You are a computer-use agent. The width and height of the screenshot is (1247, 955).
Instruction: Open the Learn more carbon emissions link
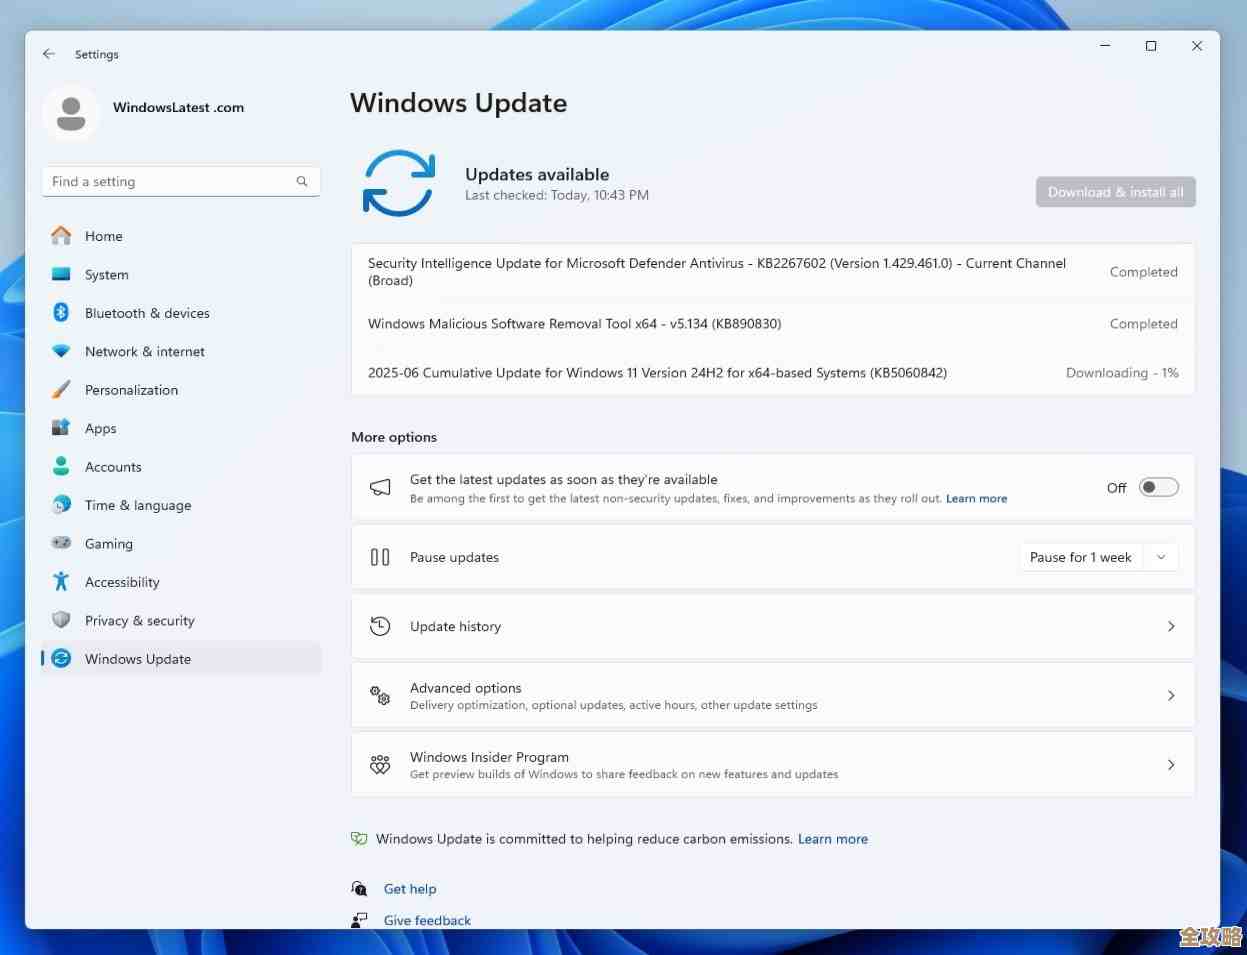click(832, 839)
